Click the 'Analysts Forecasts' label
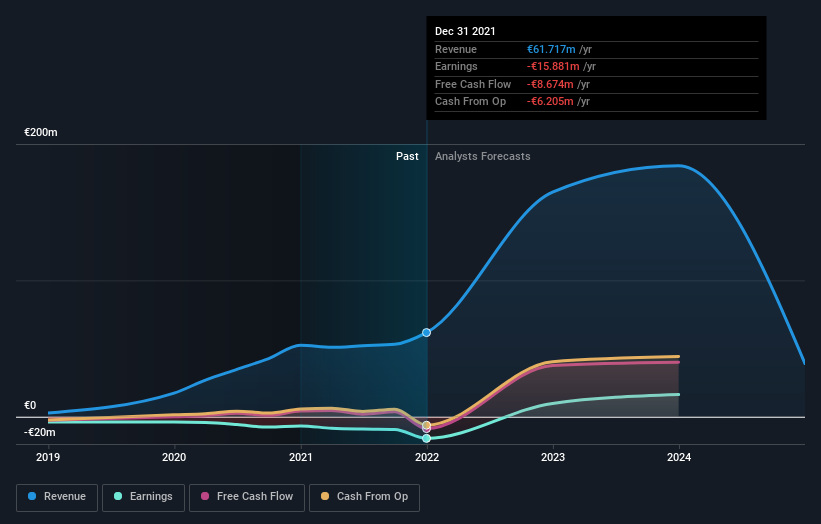The image size is (821, 524). pyautogui.click(x=483, y=157)
